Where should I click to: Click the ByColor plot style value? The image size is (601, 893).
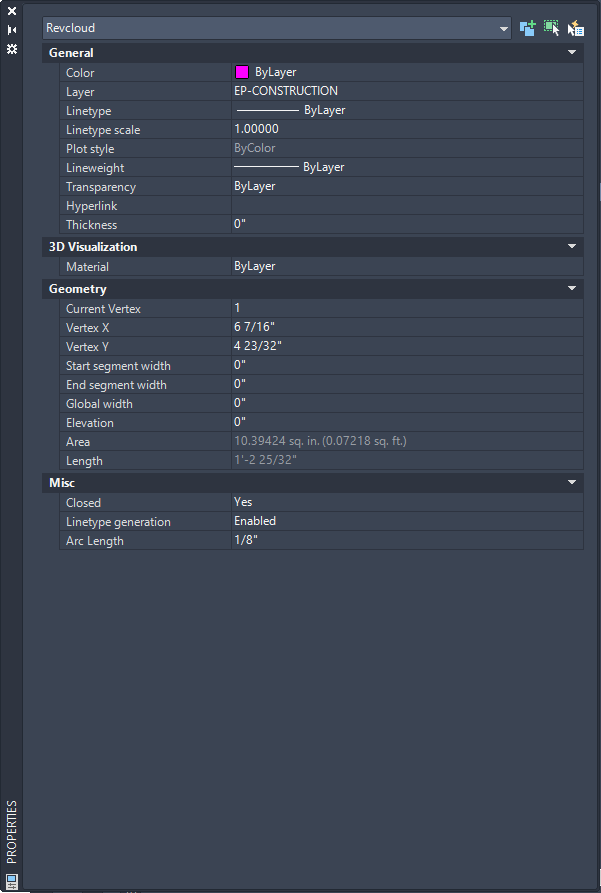point(255,148)
